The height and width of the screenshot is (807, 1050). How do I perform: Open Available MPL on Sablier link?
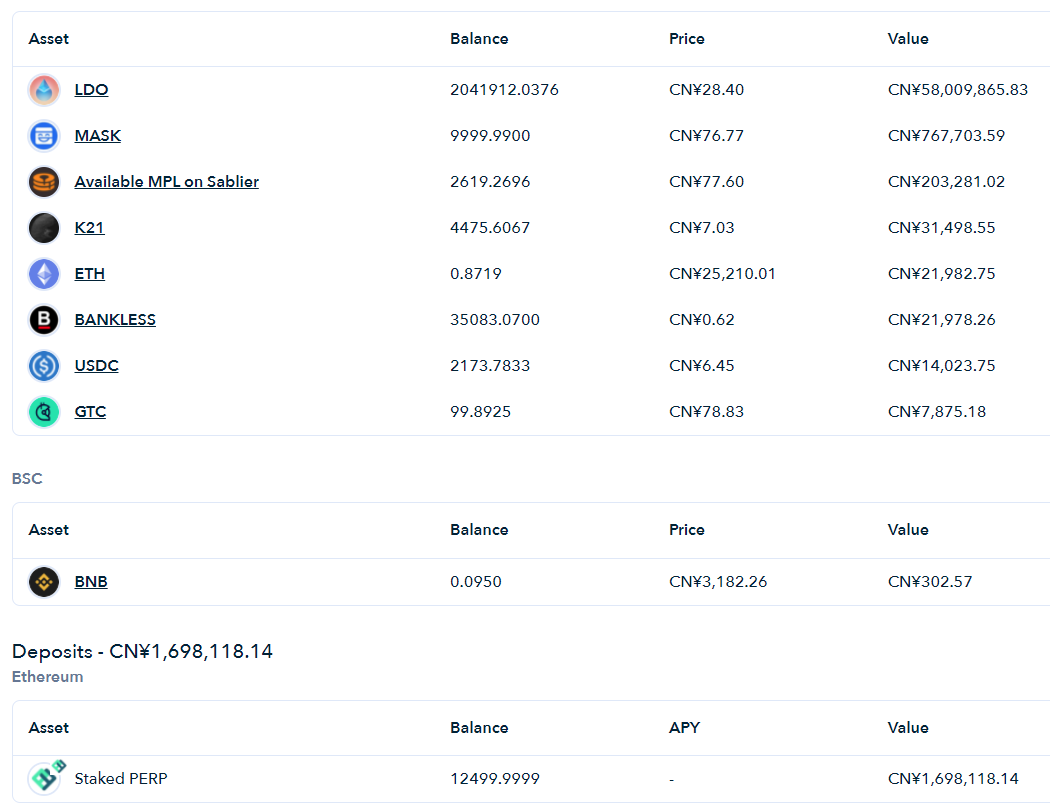click(x=167, y=181)
